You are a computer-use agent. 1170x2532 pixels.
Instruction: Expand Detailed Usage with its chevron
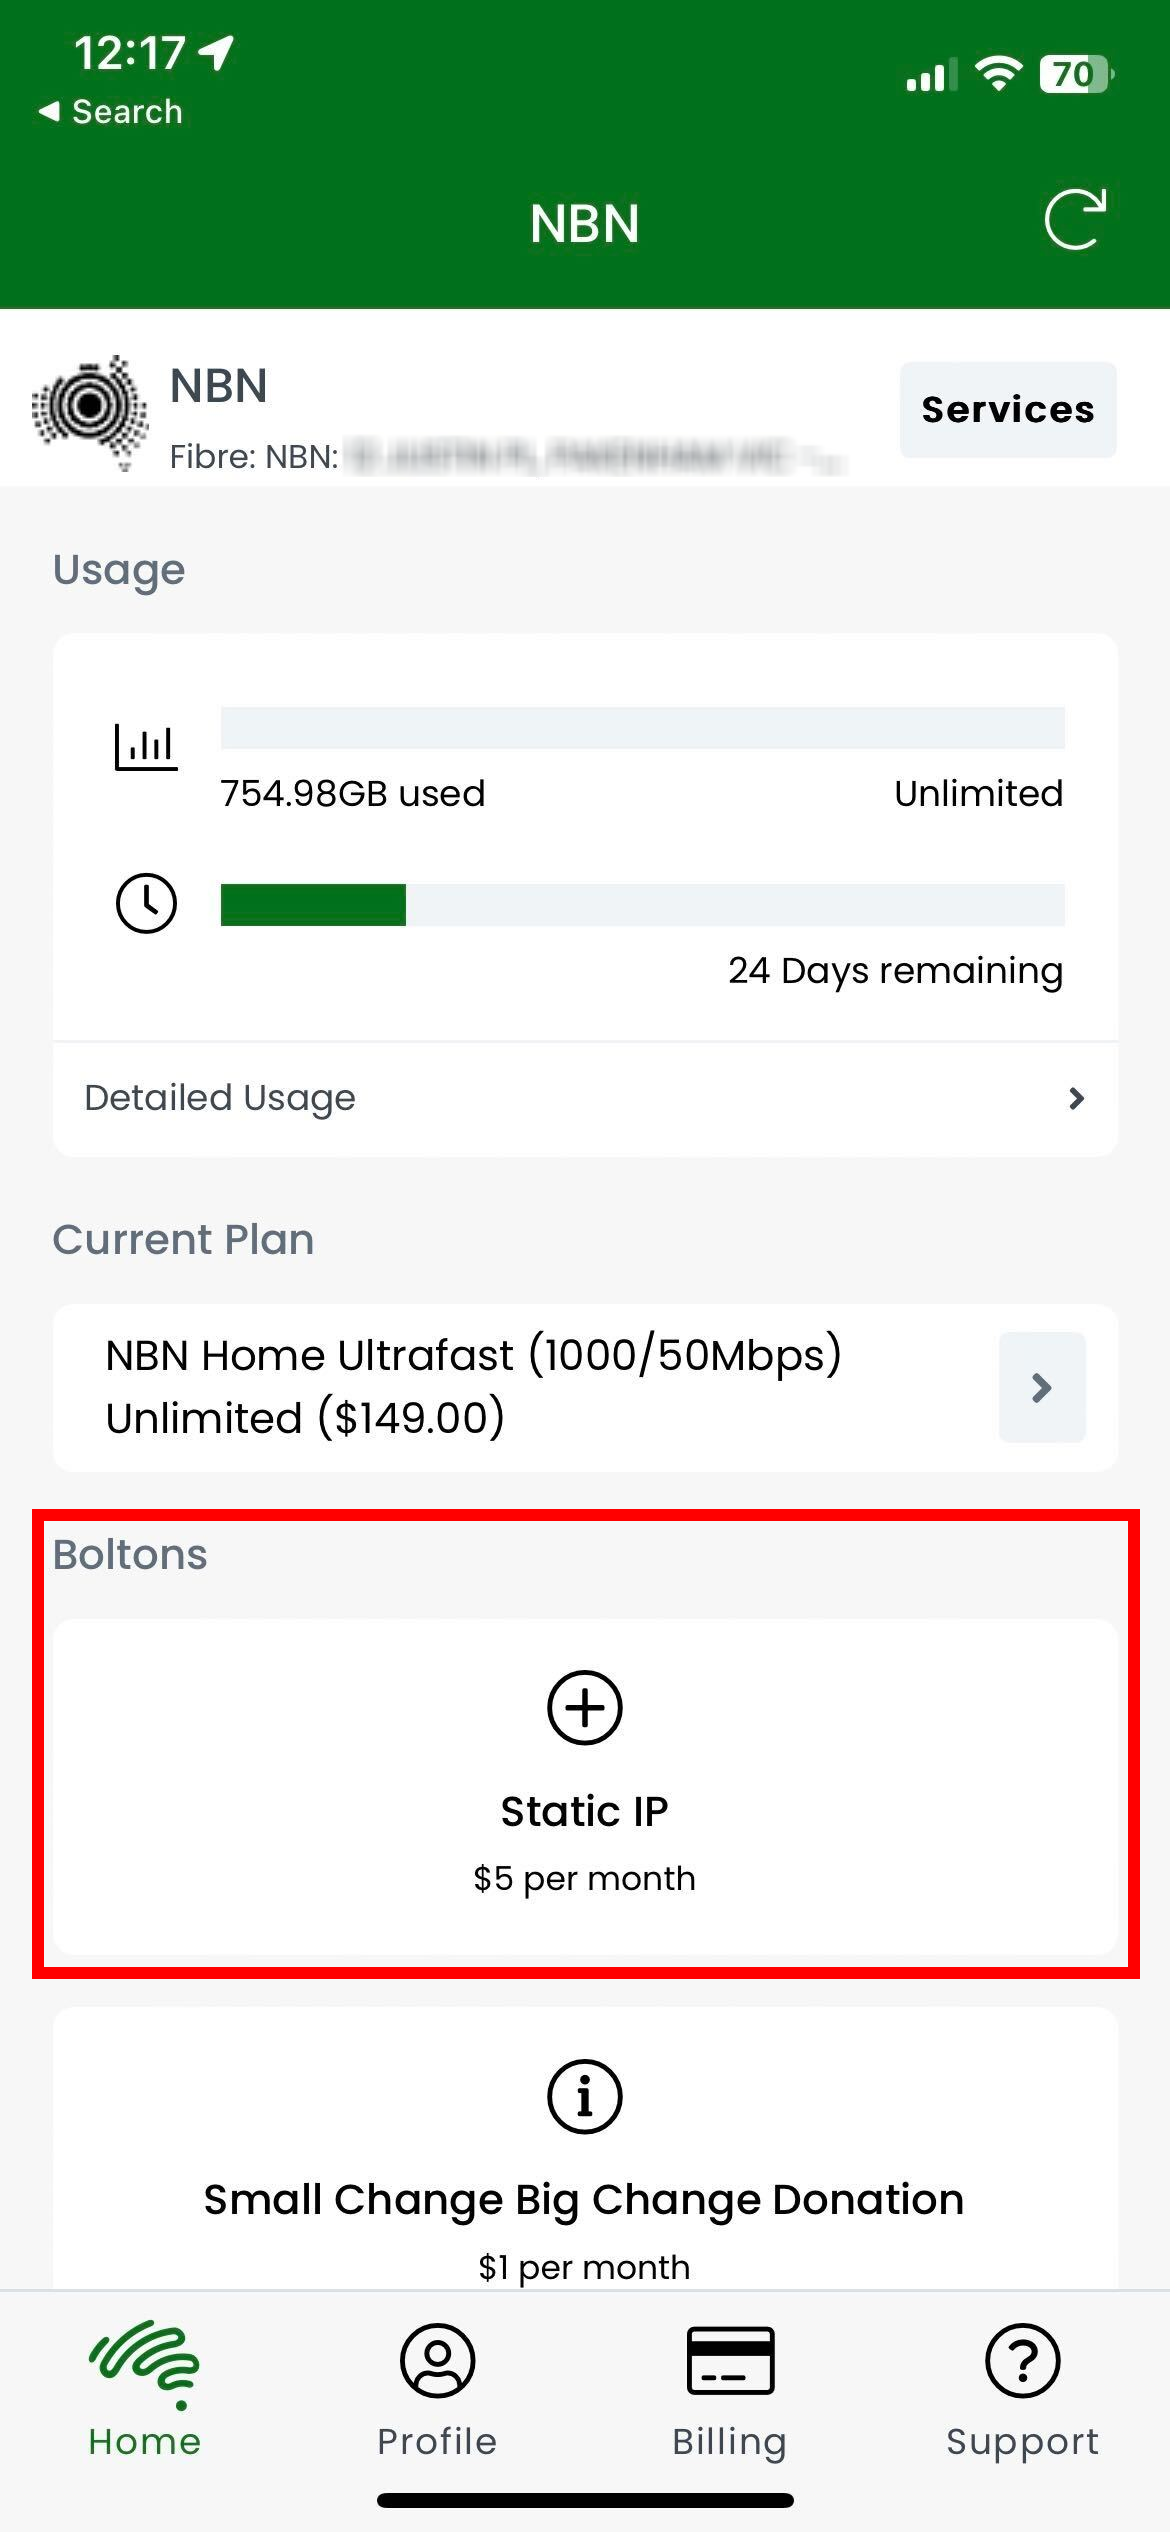coord(1076,1098)
